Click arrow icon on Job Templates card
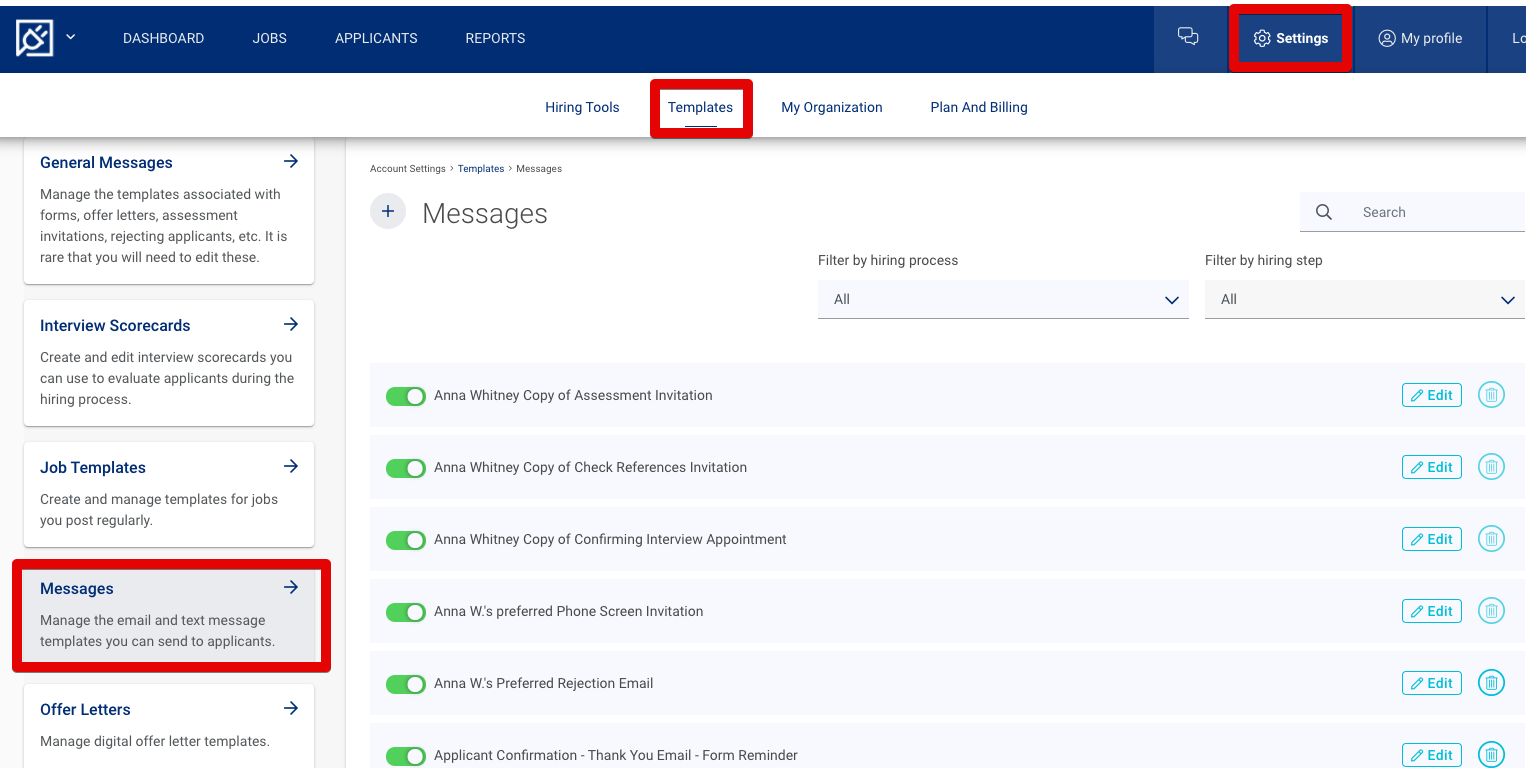 [291, 466]
